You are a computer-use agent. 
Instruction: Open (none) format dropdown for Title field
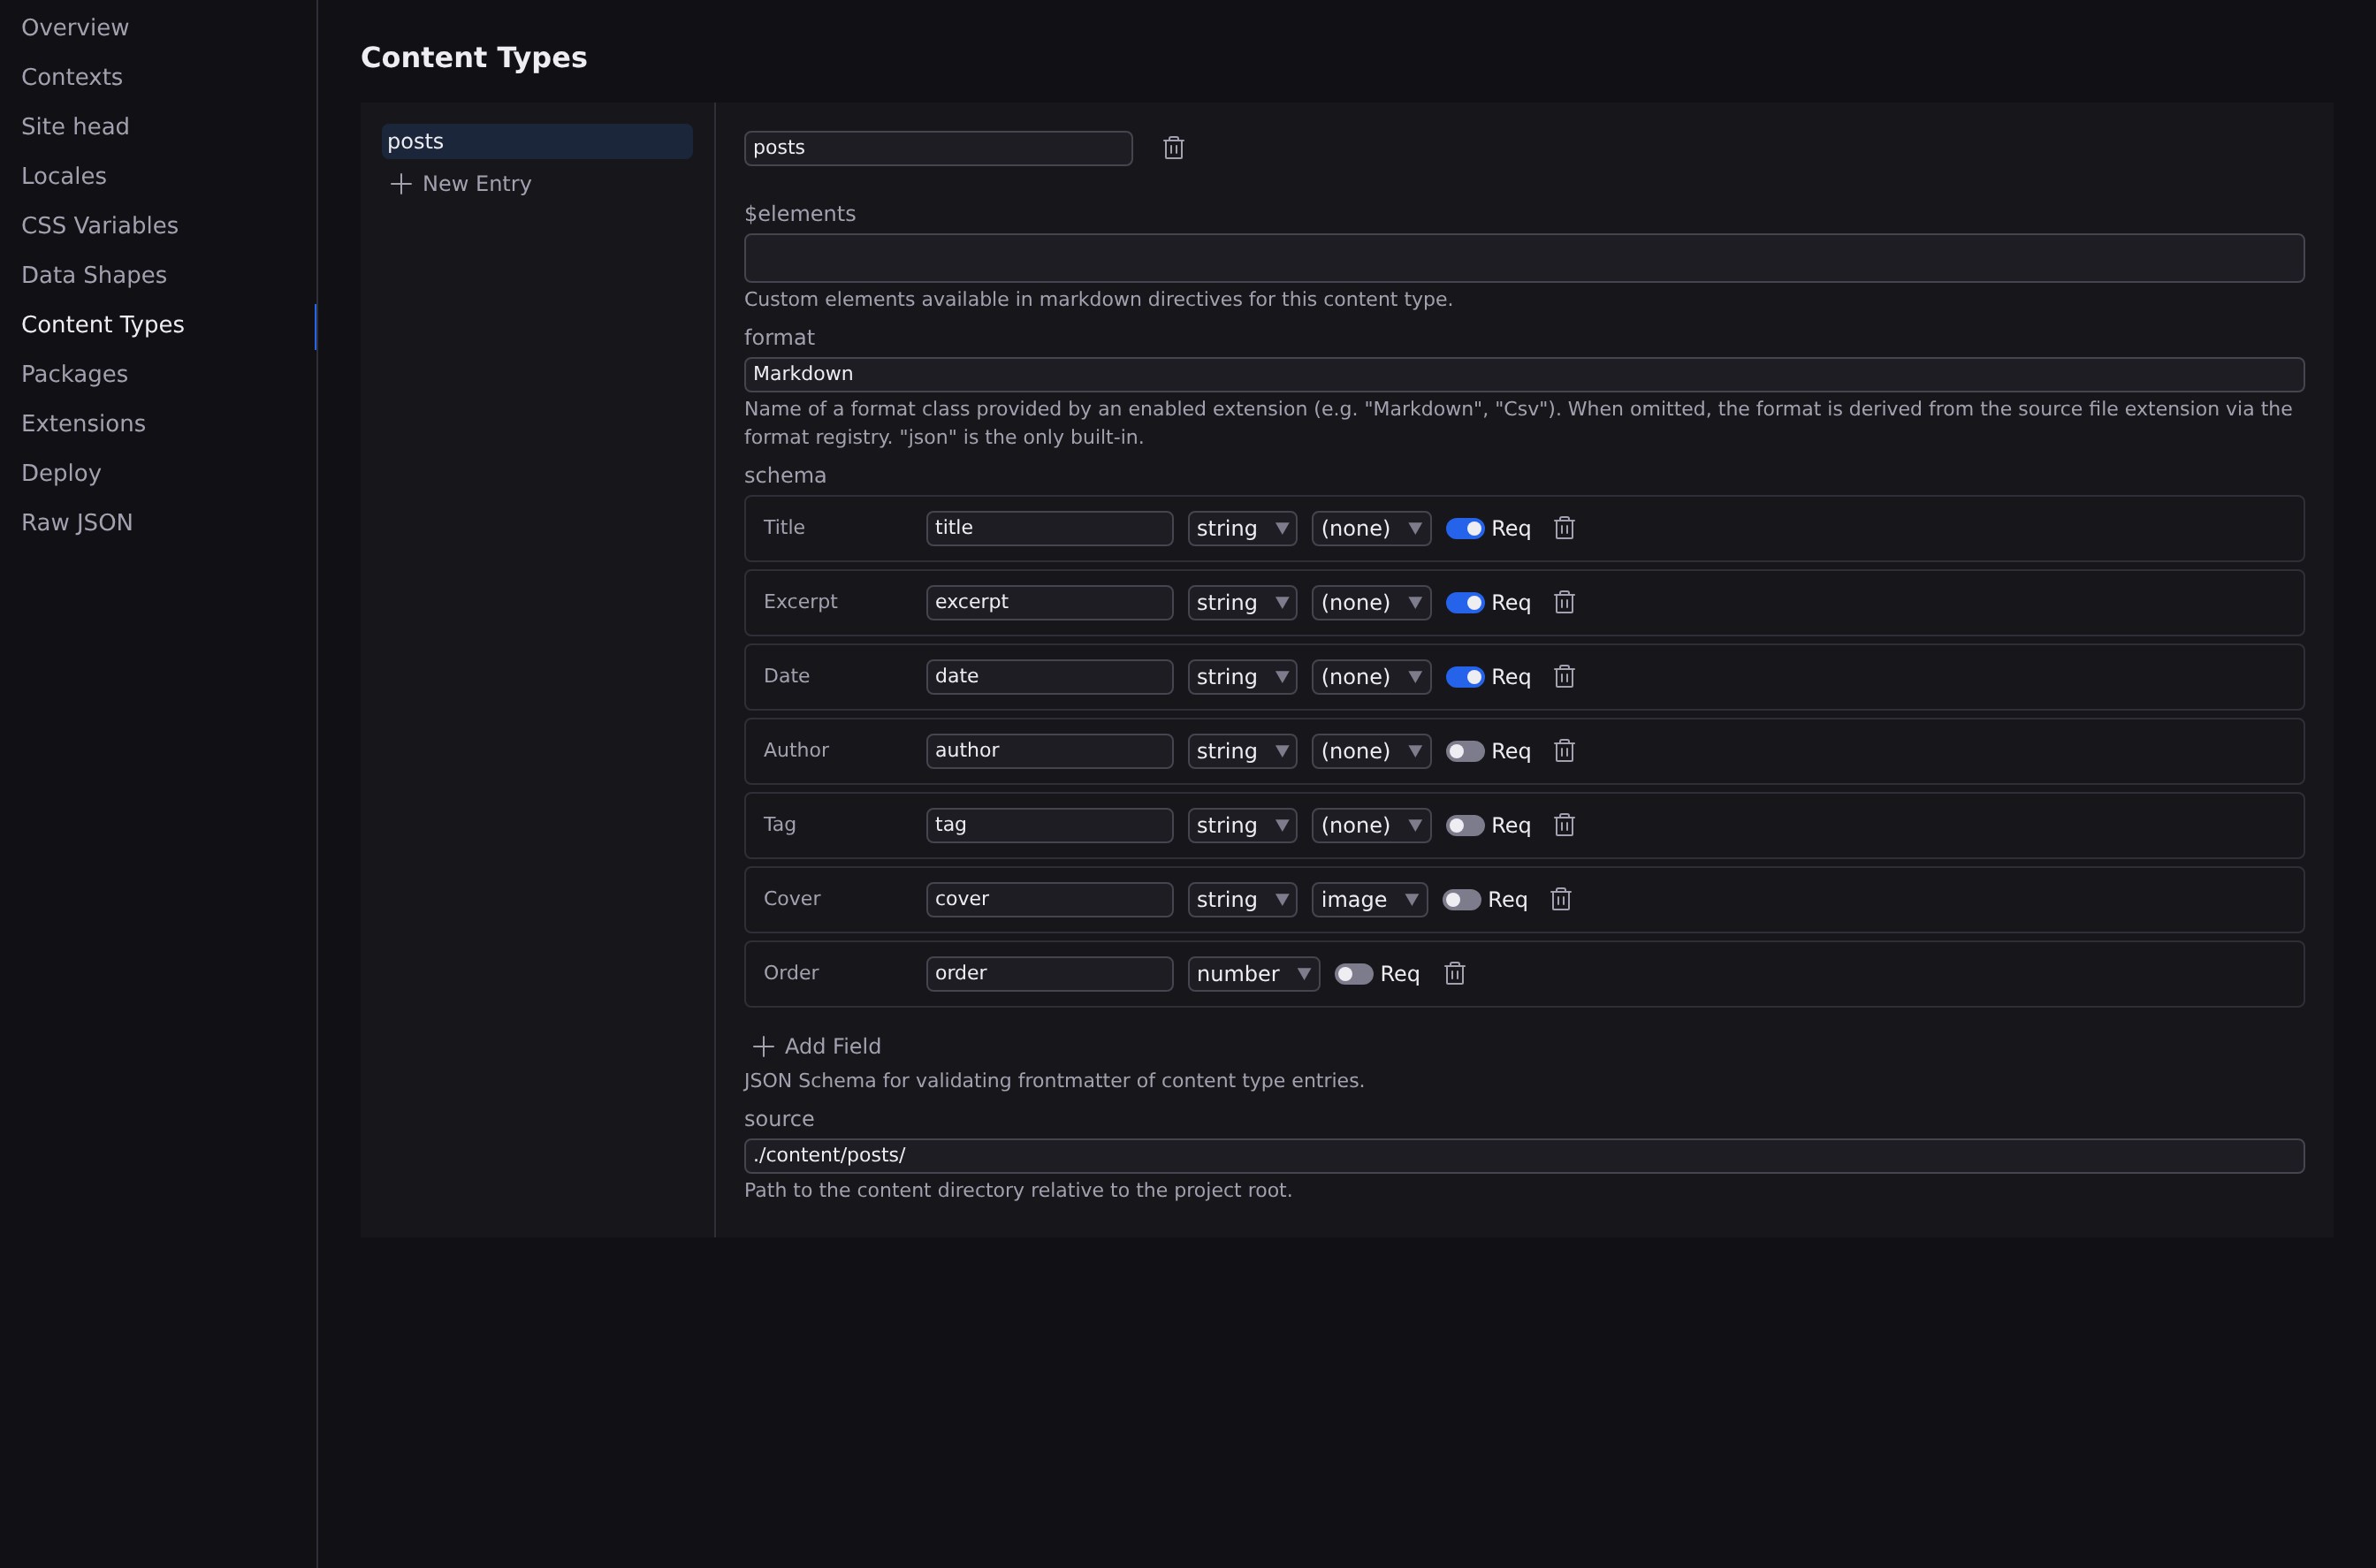click(x=1371, y=528)
